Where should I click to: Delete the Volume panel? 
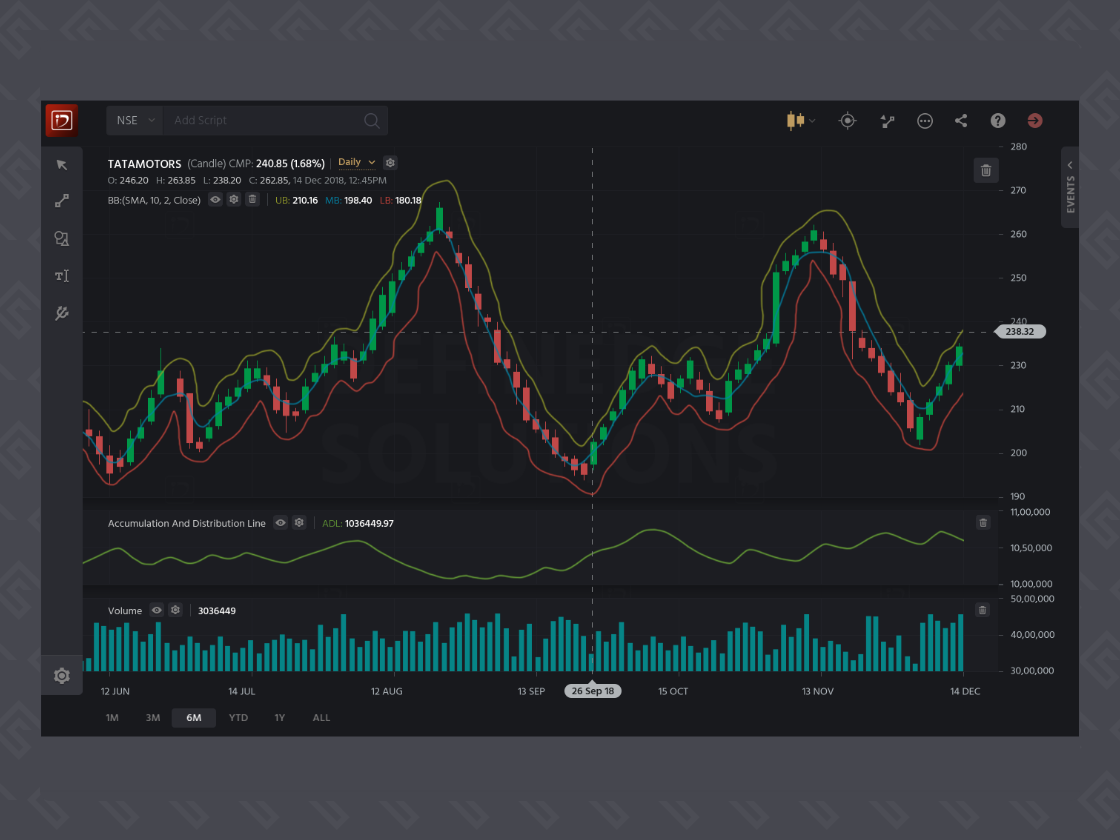pyautogui.click(x=983, y=610)
